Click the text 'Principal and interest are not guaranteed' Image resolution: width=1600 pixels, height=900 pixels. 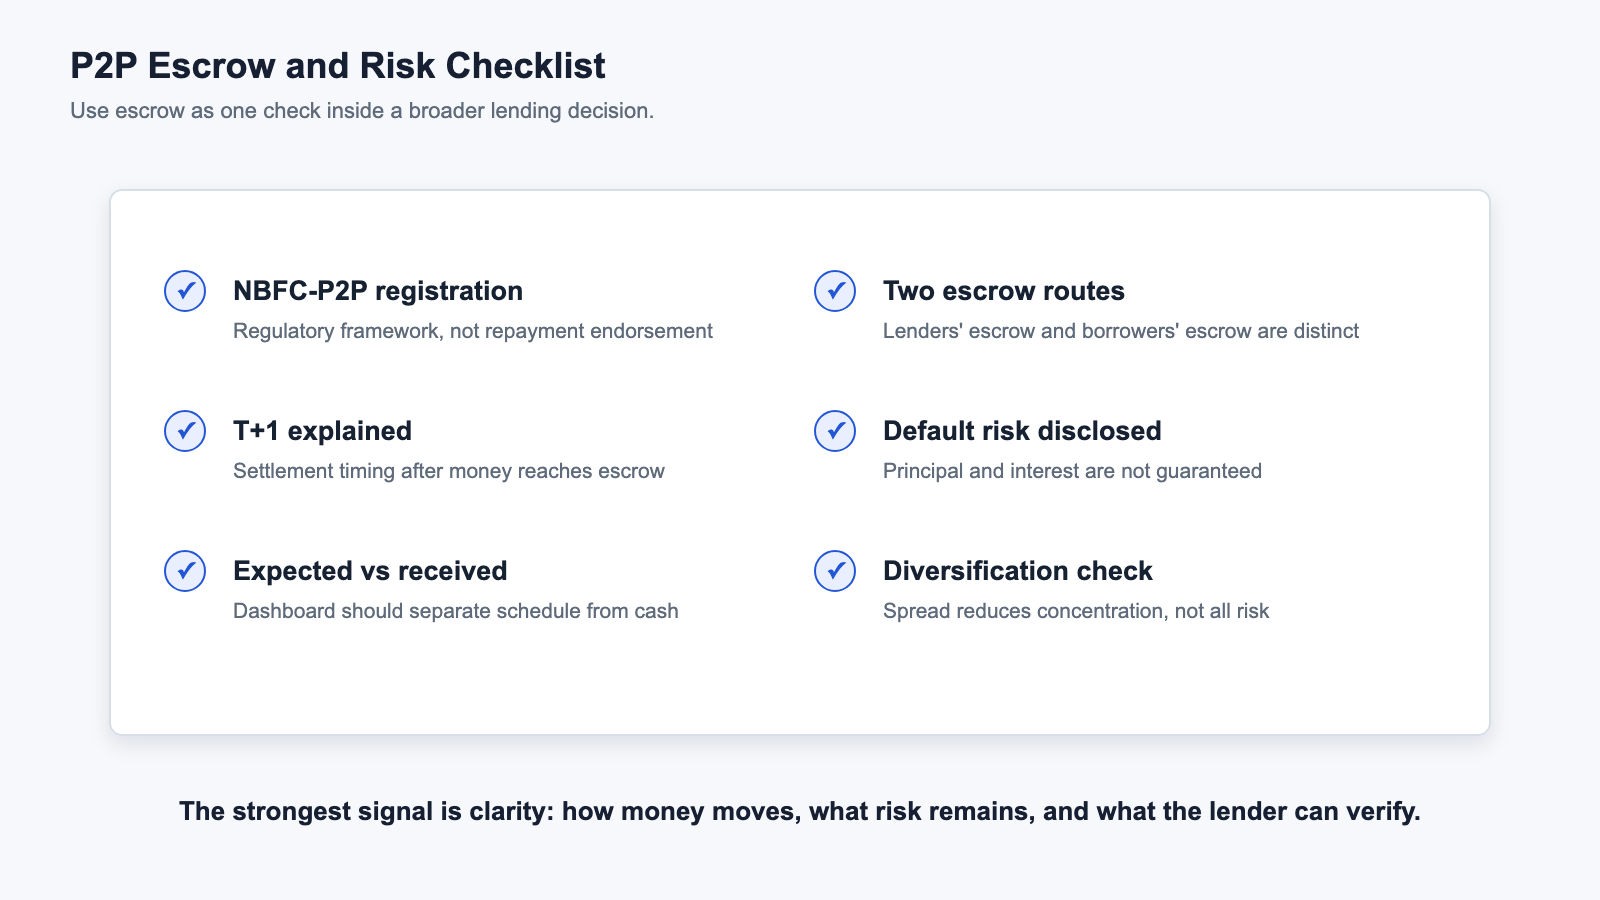click(x=1072, y=471)
